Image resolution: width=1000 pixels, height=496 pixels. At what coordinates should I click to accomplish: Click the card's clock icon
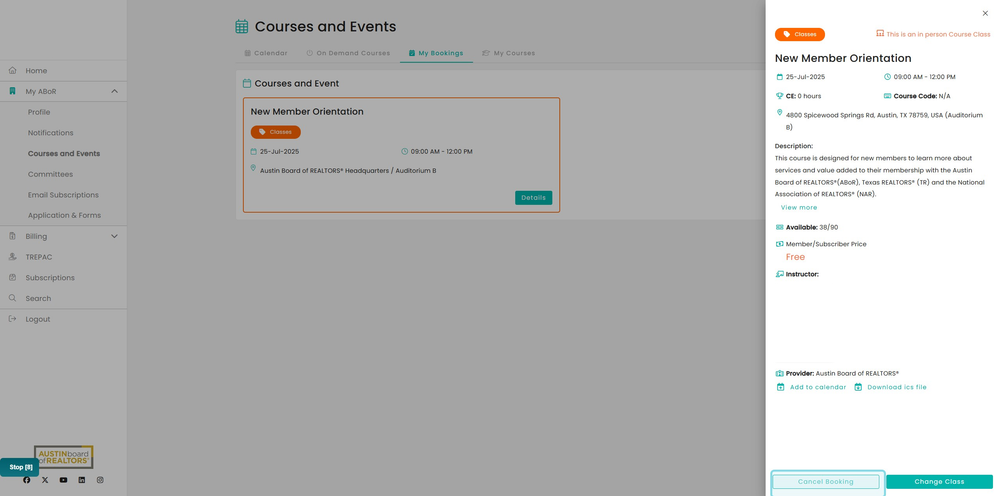[404, 152]
